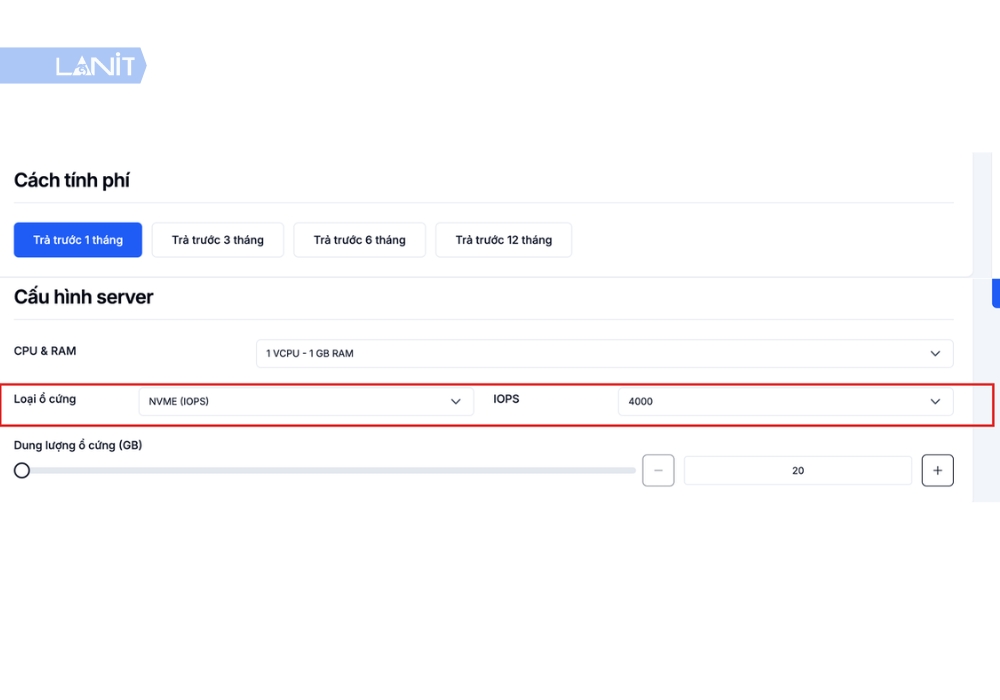Image resolution: width=1000 pixels, height=700 pixels.
Task: Choose Trả trước 3 tháng option
Action: pos(217,240)
